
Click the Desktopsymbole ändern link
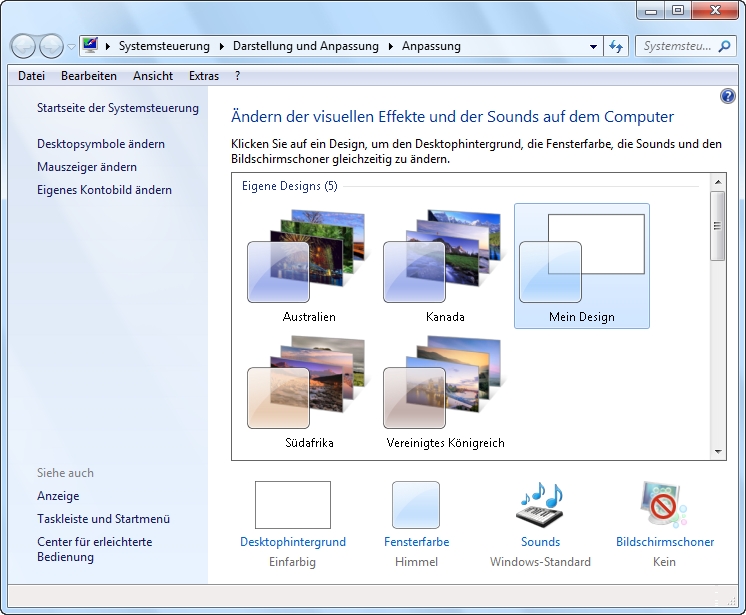point(101,144)
